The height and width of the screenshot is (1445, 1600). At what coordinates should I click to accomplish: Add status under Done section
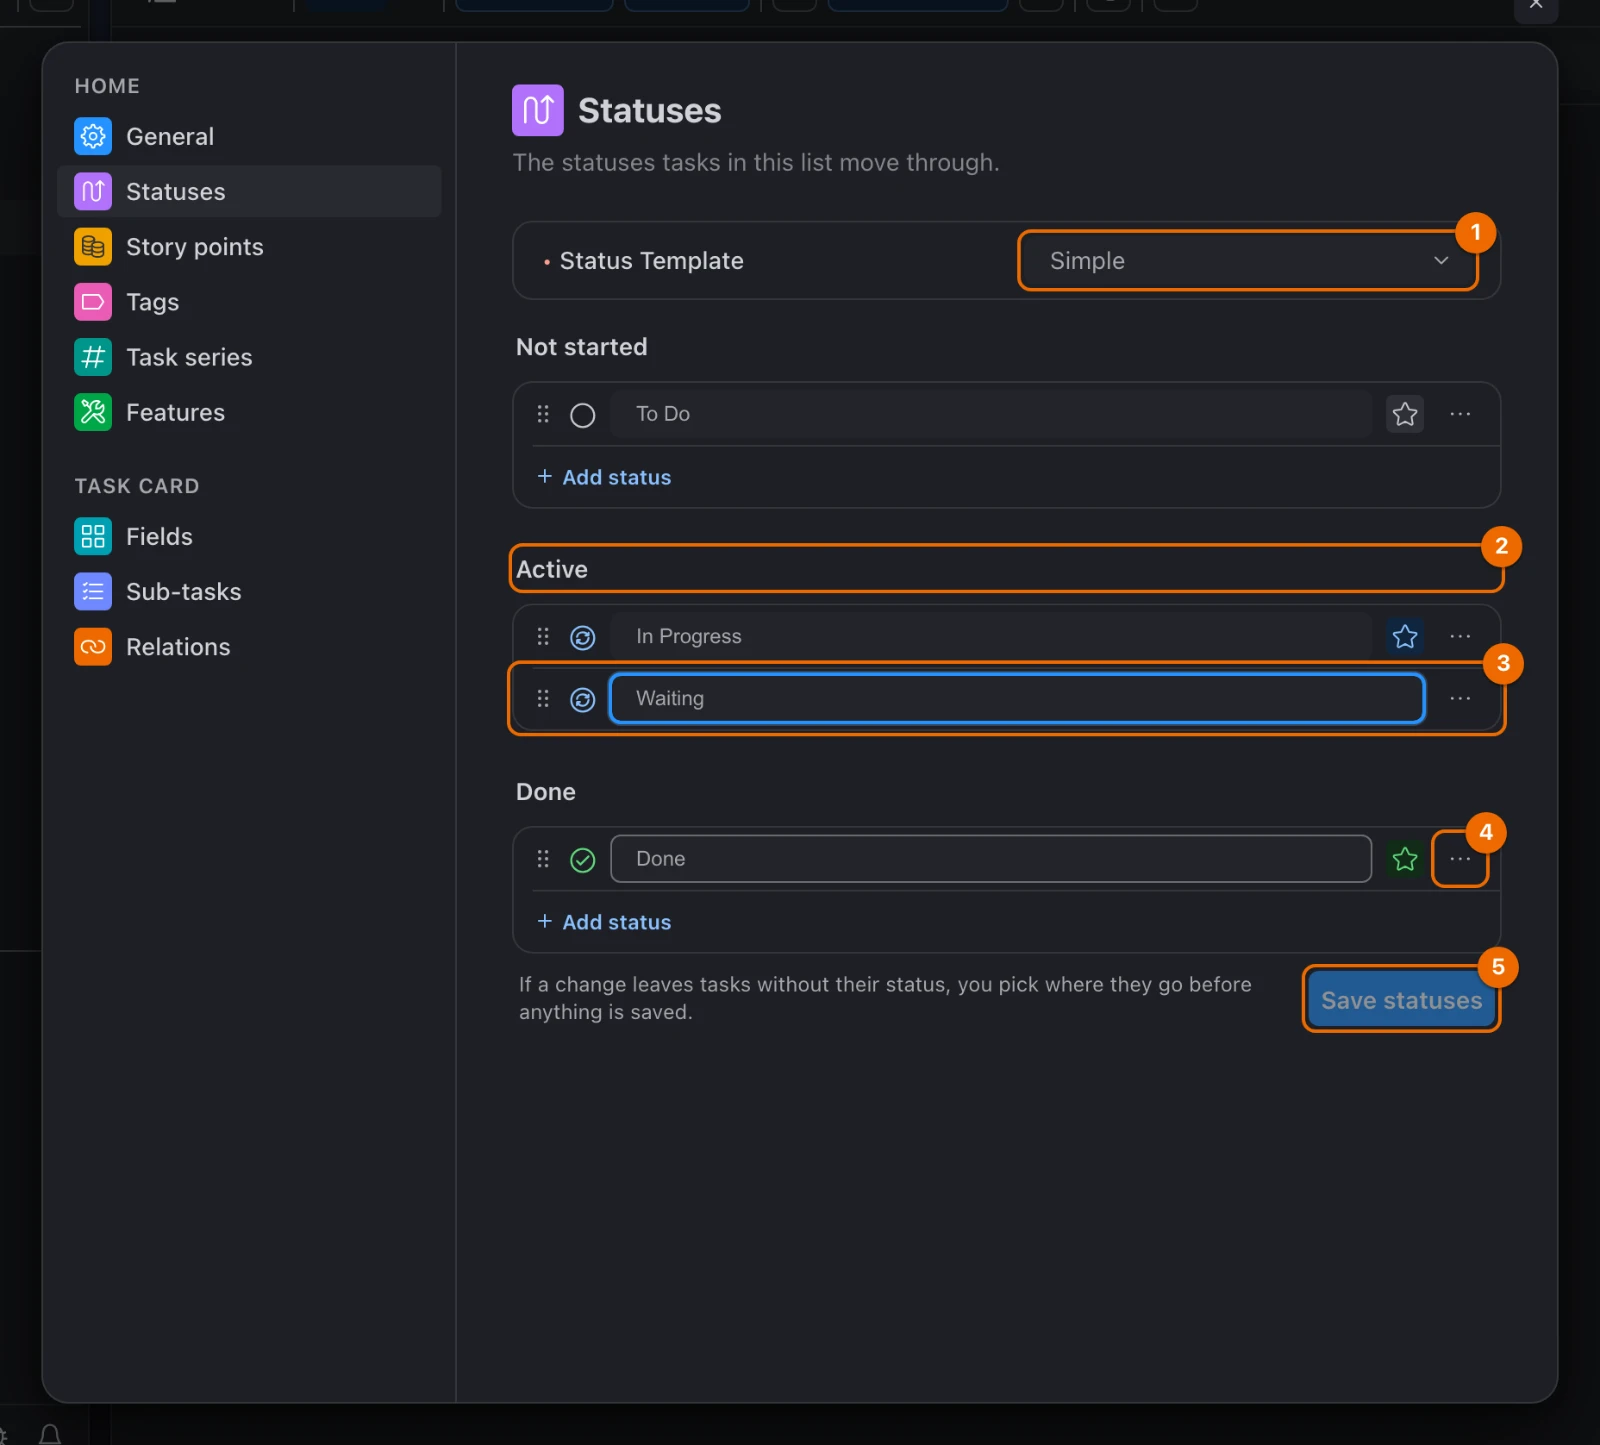604,922
